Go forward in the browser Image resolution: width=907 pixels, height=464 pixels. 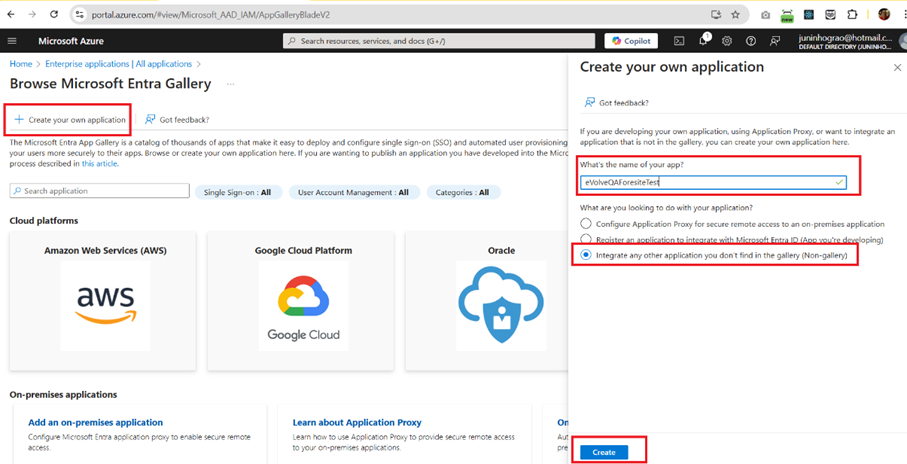click(x=32, y=14)
